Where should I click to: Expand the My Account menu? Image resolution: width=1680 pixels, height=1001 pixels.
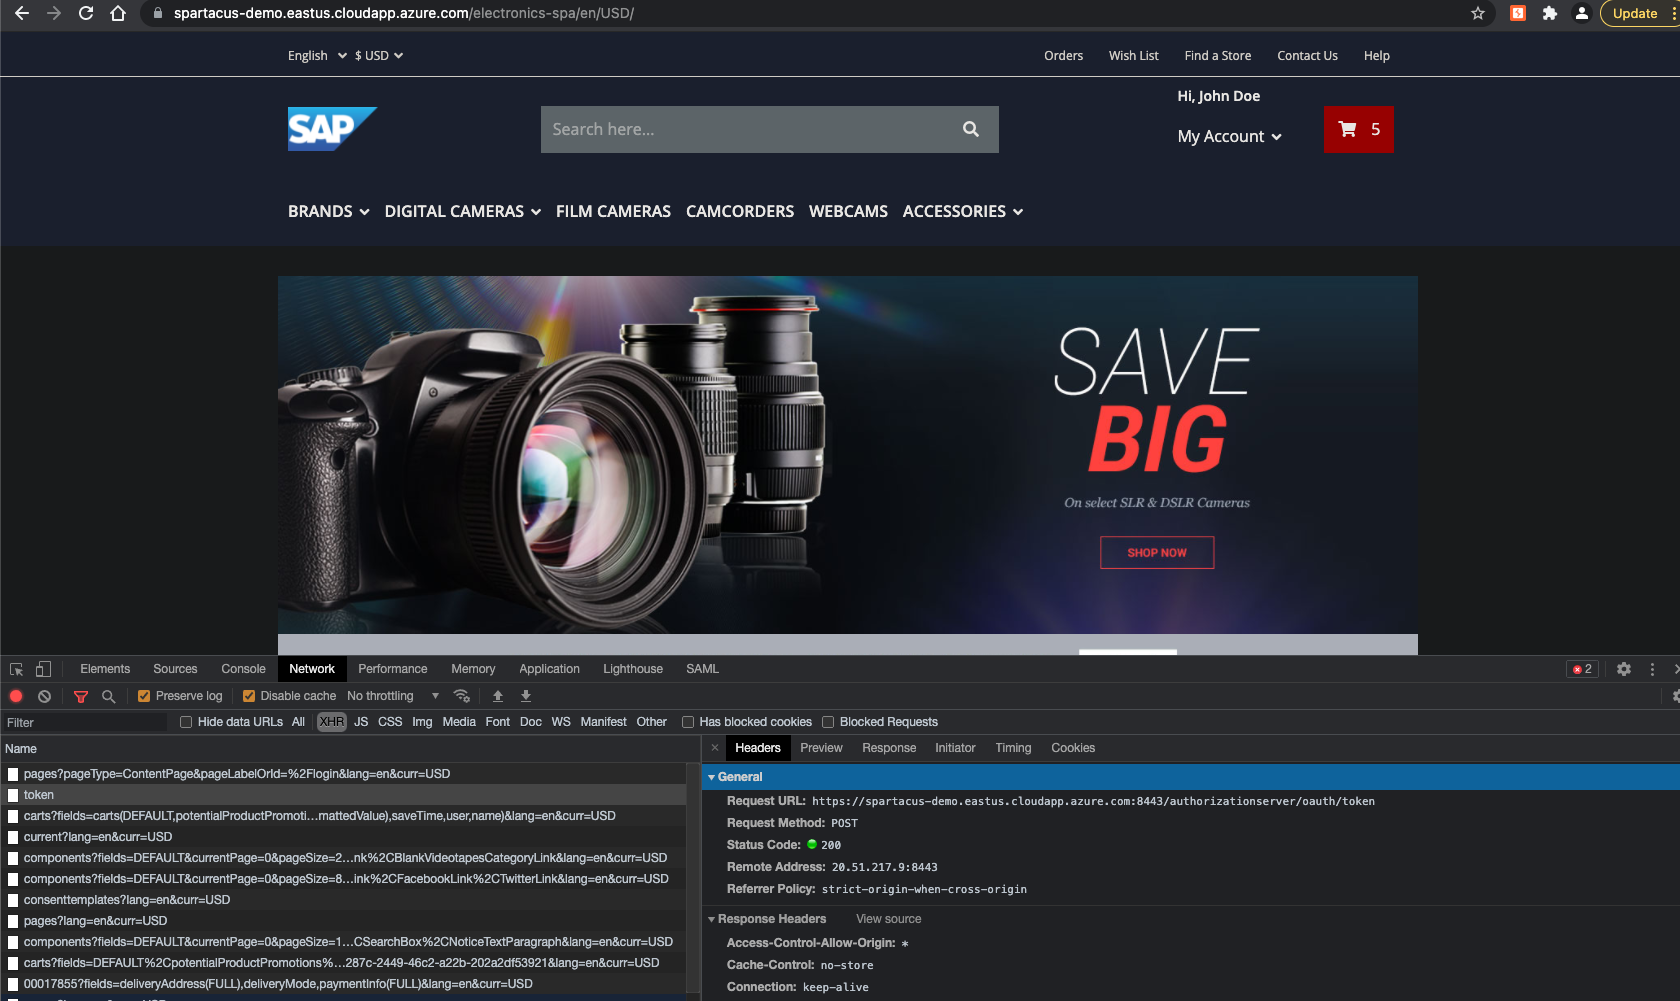[x=1229, y=136]
